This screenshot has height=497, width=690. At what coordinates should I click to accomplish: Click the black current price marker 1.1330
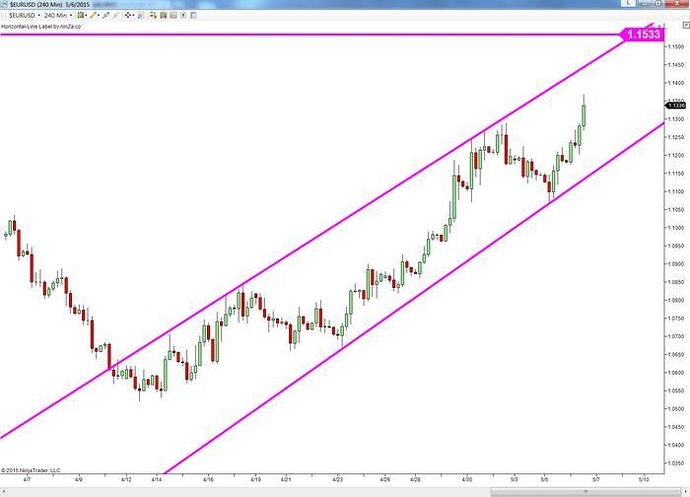[x=675, y=105]
